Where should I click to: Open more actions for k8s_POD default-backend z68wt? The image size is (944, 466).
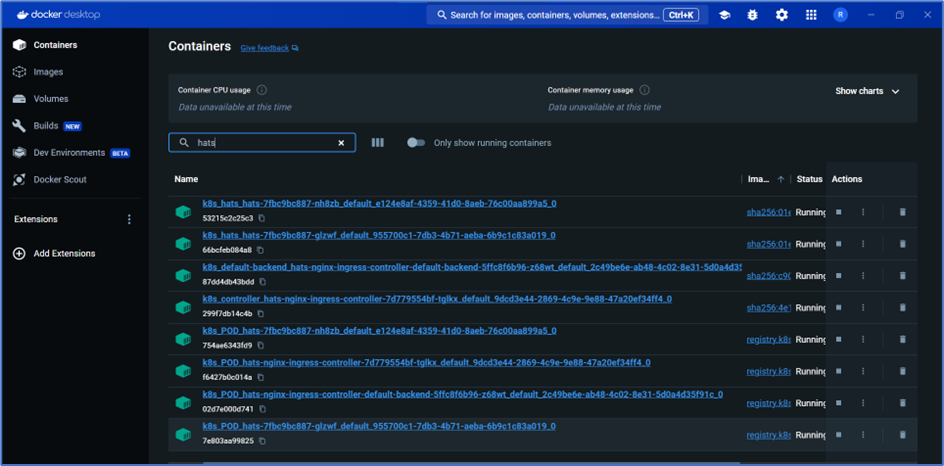863,403
